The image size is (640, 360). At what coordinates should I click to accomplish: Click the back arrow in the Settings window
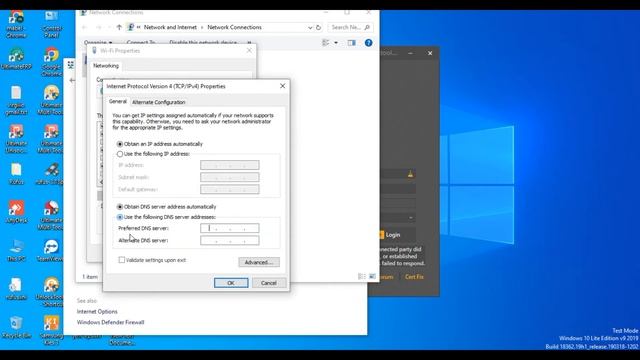[72, 80]
